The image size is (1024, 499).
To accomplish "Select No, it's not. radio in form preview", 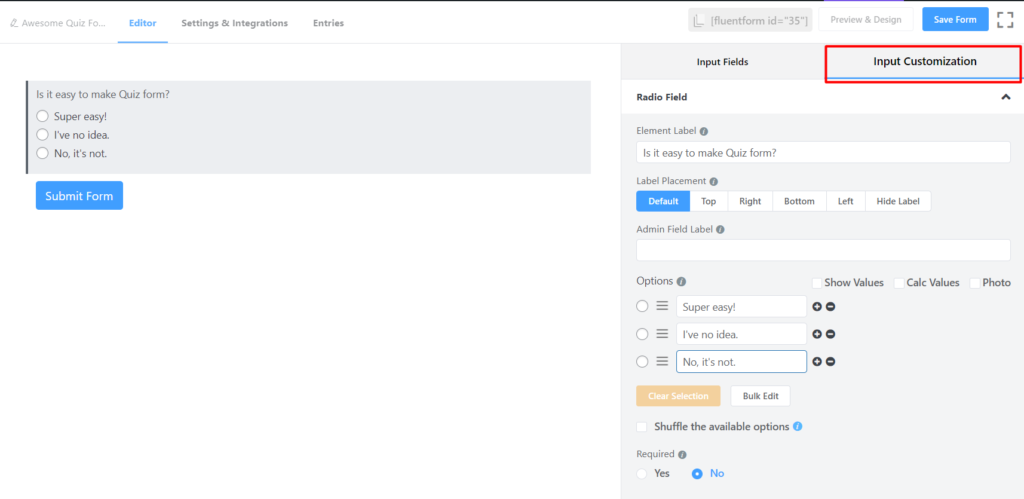I will click(42, 153).
